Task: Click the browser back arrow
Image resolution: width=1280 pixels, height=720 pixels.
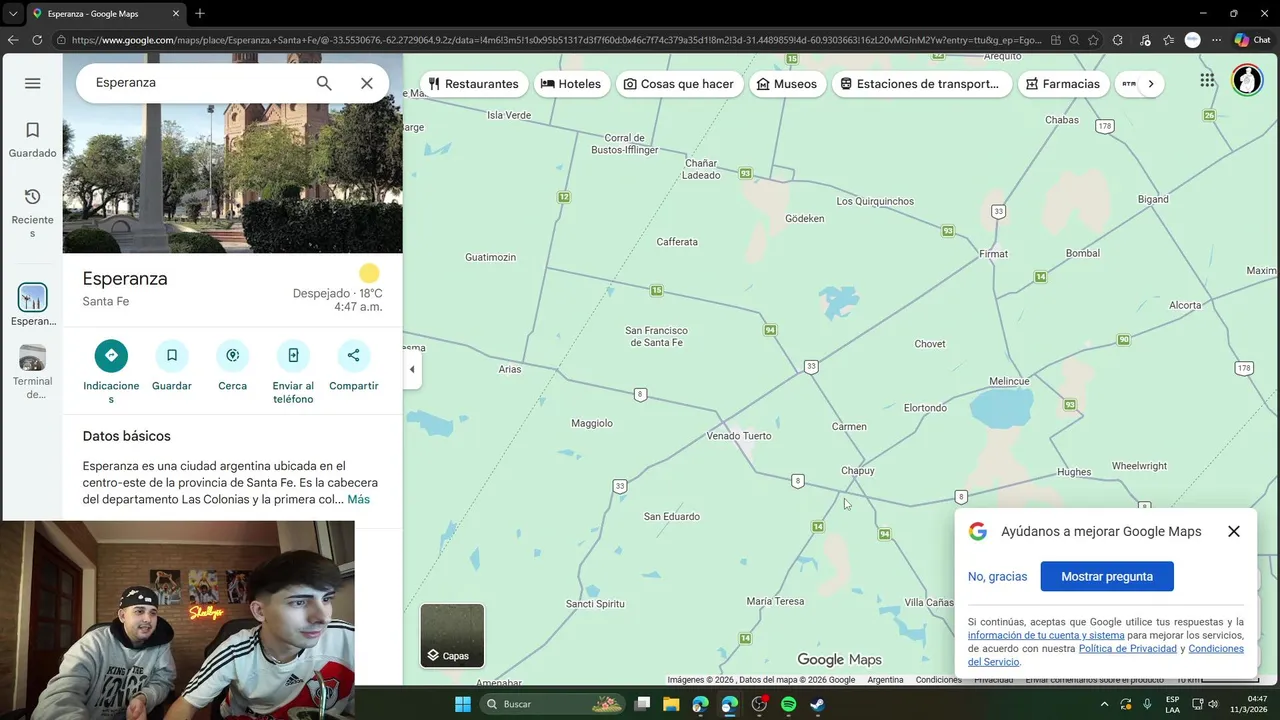Action: pos(13,40)
